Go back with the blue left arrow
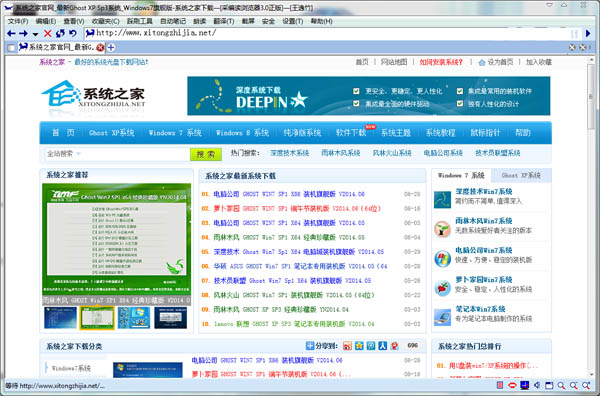 (x=11, y=34)
